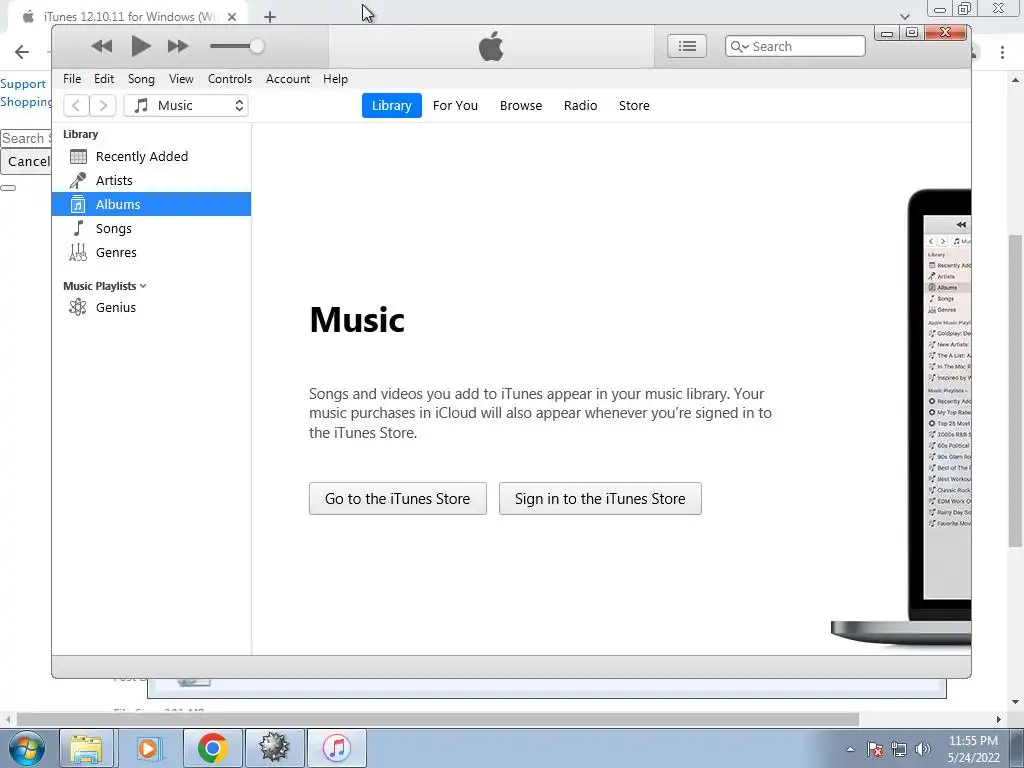Open the Music media type dropdown

click(x=186, y=105)
